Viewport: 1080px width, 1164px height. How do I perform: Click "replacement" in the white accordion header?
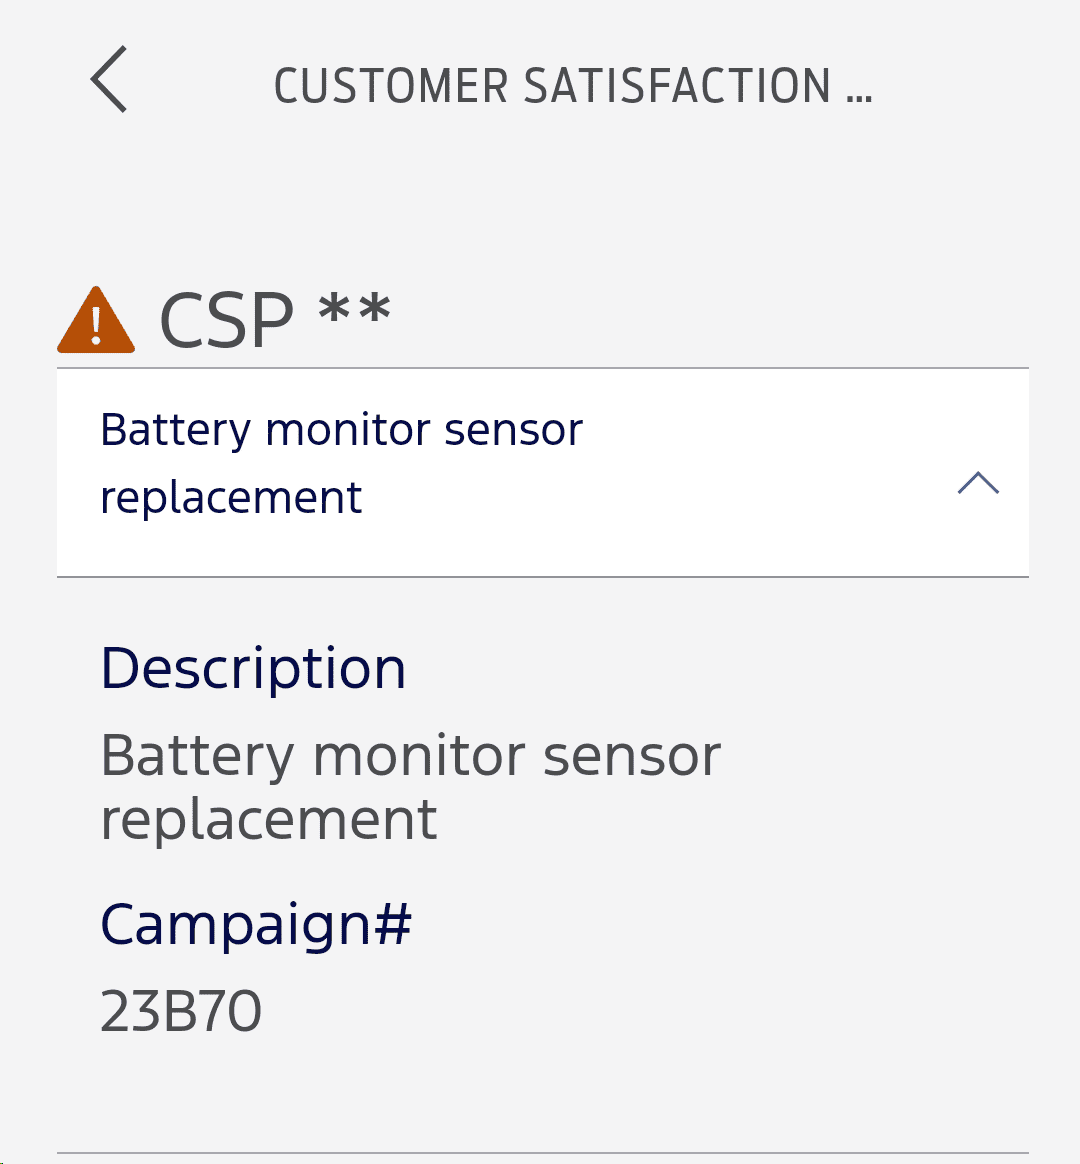231,497
